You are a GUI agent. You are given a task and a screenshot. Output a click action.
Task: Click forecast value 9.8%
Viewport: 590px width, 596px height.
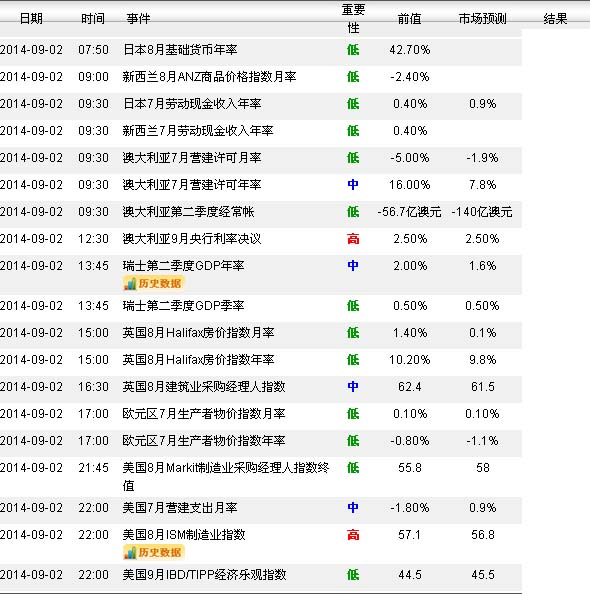(x=482, y=360)
